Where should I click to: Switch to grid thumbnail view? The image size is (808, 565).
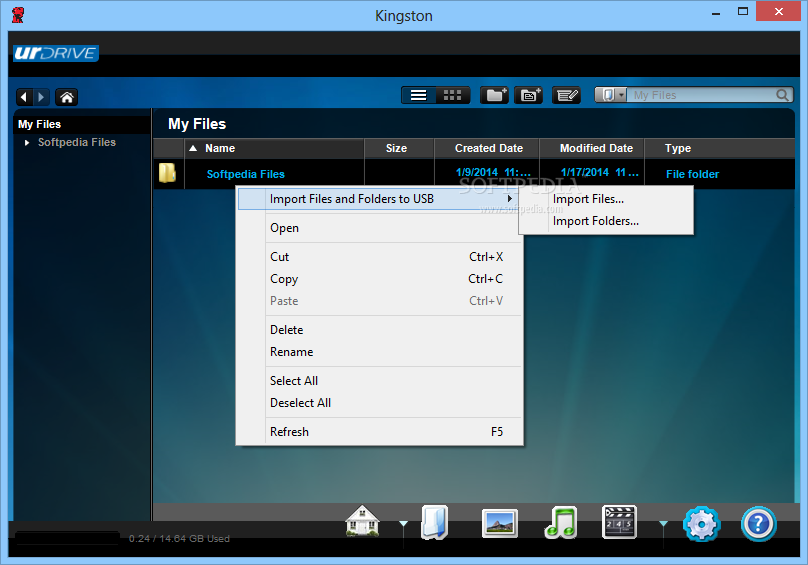pyautogui.click(x=452, y=95)
